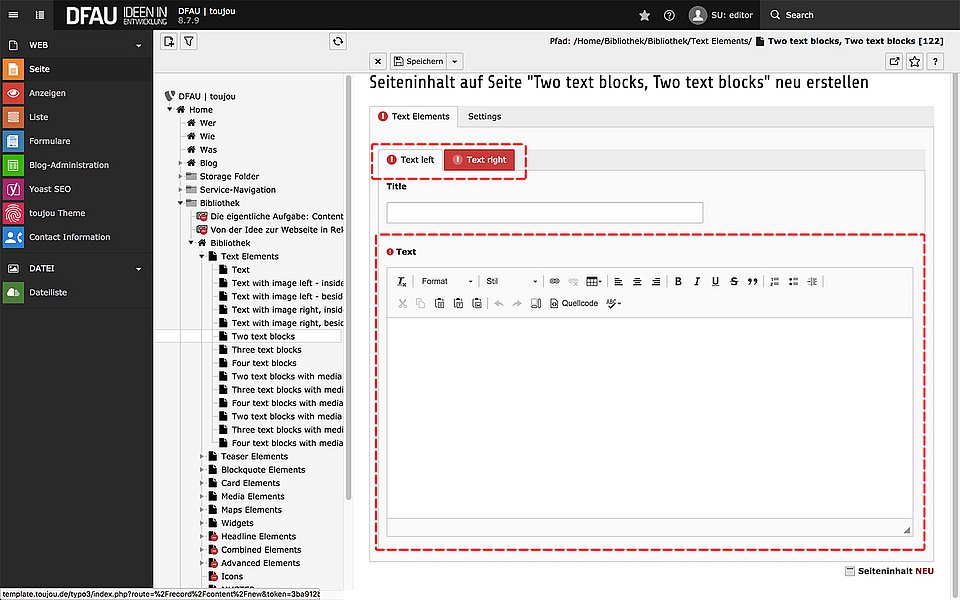
Task: Click the Speichern save button
Action: pos(419,61)
